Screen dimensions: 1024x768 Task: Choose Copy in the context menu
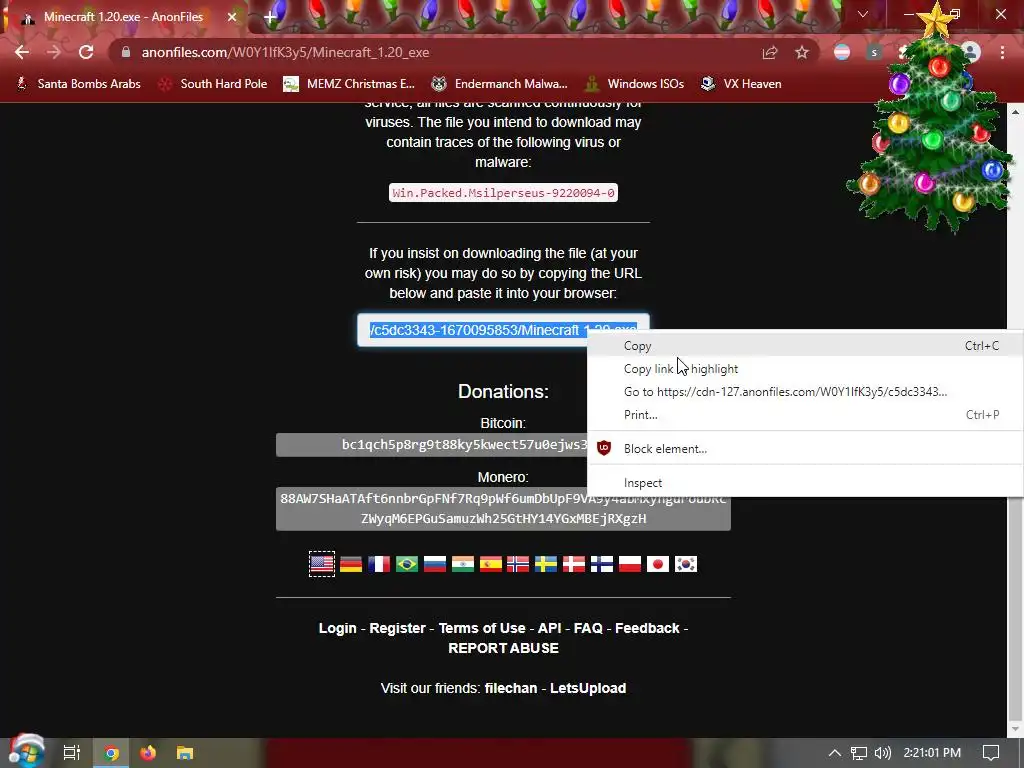(x=805, y=345)
